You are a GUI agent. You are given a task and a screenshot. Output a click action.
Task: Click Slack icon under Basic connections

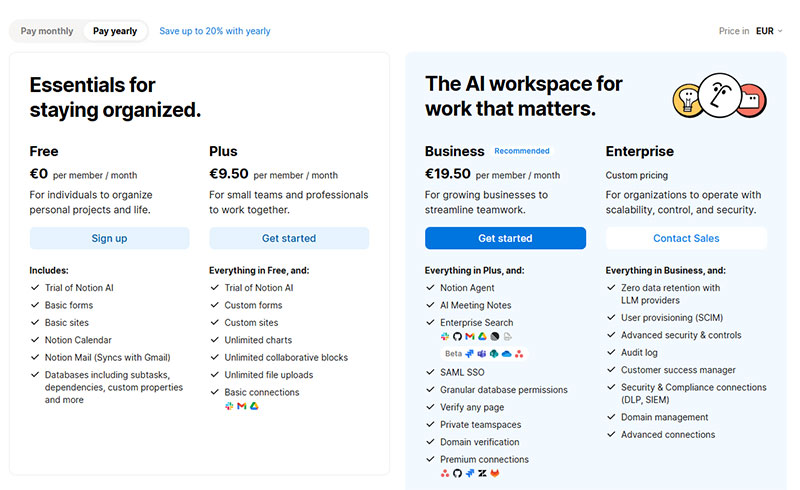point(229,406)
